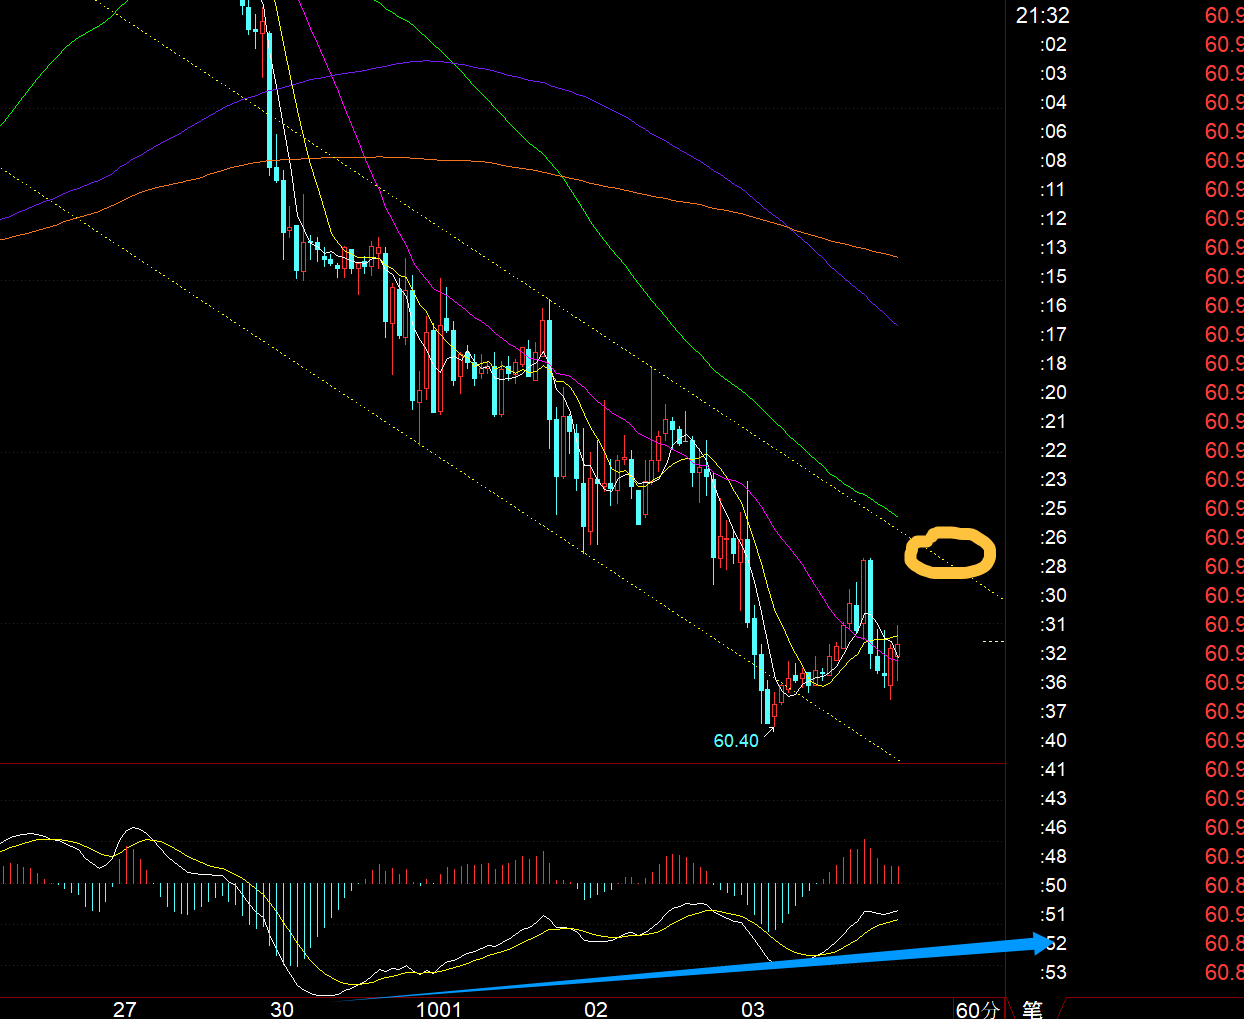This screenshot has width=1244, height=1019.
Task: Select the :31 tick row
Action: 1125,624
